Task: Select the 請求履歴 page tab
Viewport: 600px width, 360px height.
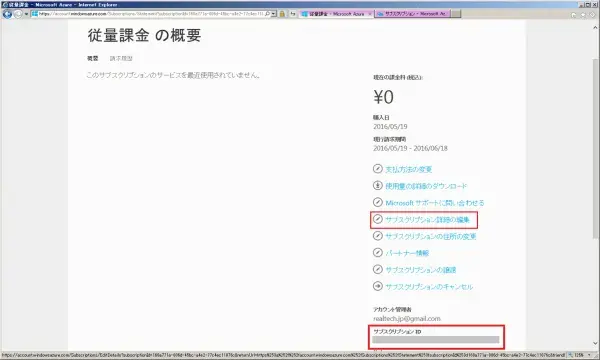Action: (x=121, y=59)
